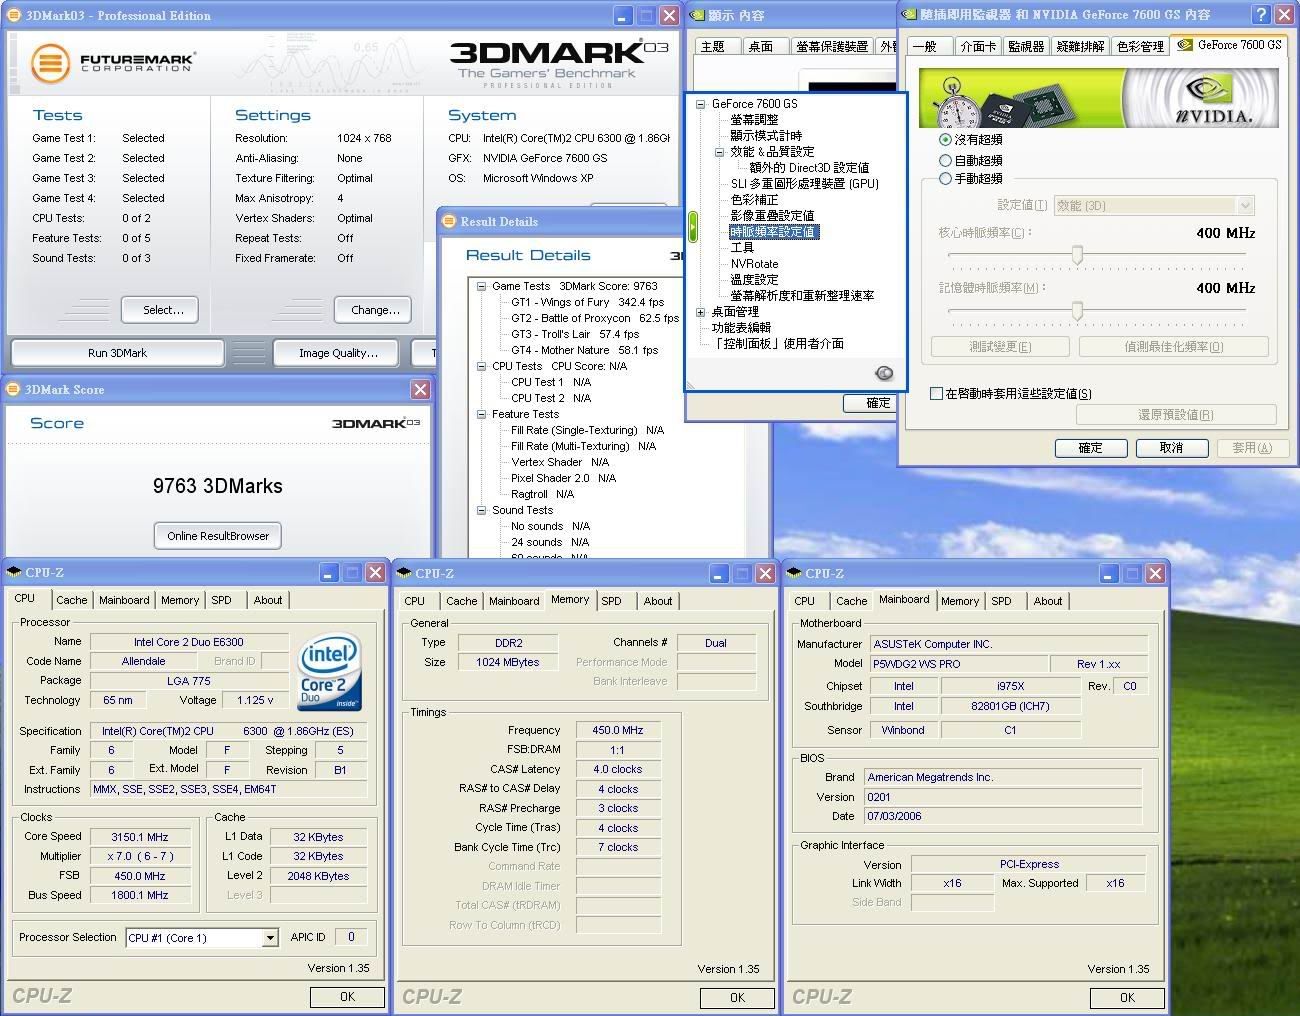Collapse the 效能 & 品質設定 tree node
Screen dimensions: 1300x1016
(x=719, y=152)
